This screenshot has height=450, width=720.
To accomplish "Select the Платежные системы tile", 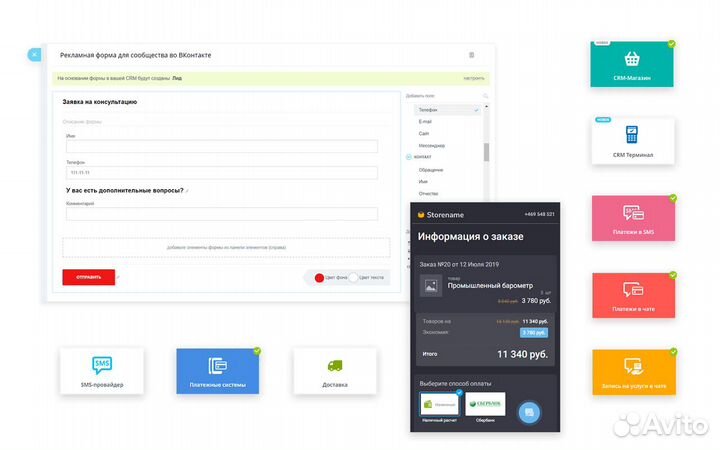I will 218,370.
